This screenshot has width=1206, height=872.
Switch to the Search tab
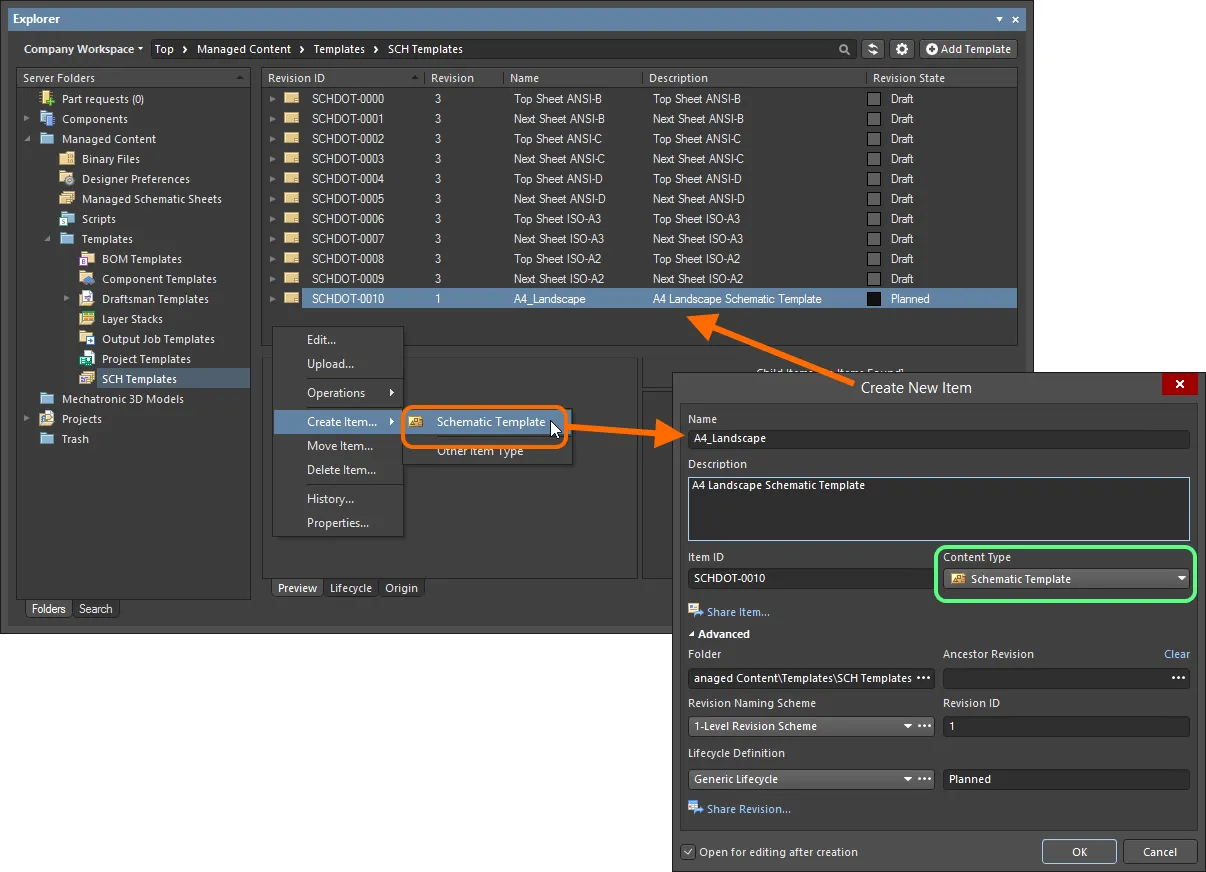(x=96, y=608)
